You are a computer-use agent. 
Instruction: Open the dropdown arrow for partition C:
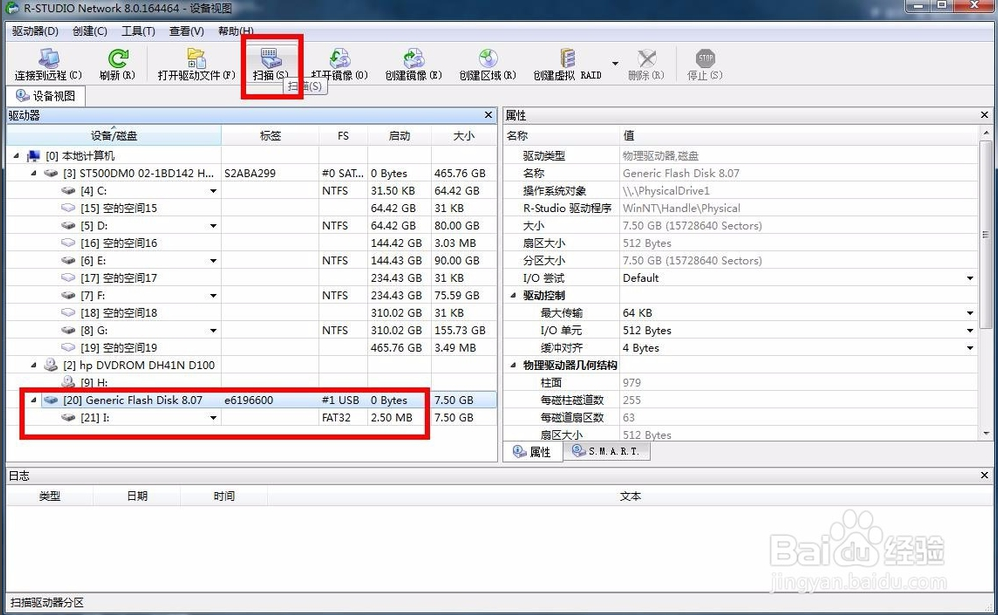point(213,191)
